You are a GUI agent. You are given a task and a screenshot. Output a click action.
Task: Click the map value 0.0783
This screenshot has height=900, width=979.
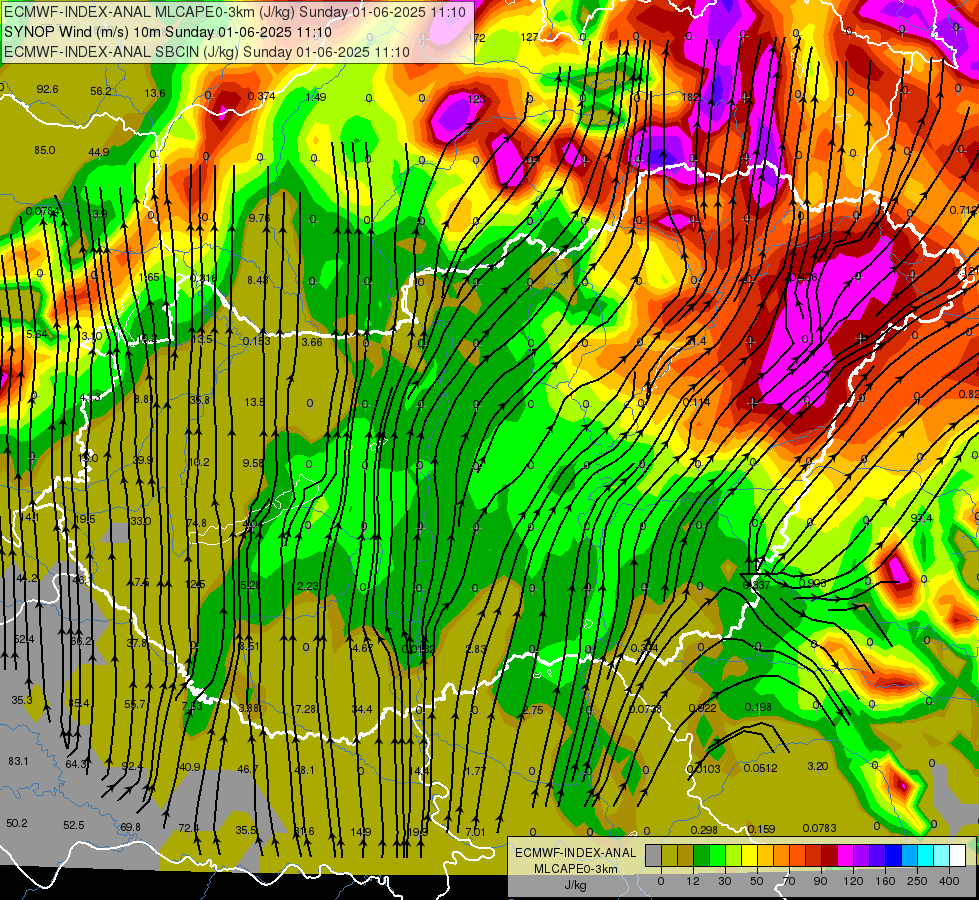point(819,828)
